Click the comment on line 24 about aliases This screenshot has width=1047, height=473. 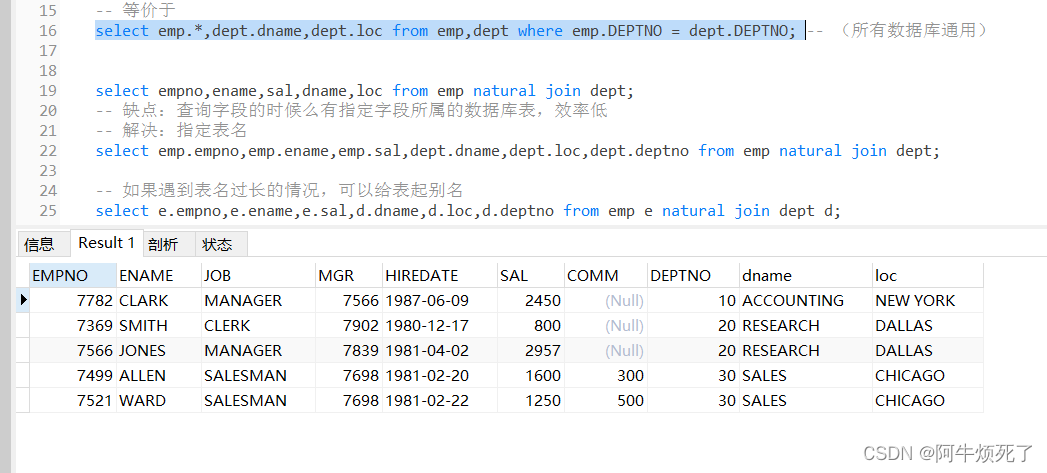[279, 191]
